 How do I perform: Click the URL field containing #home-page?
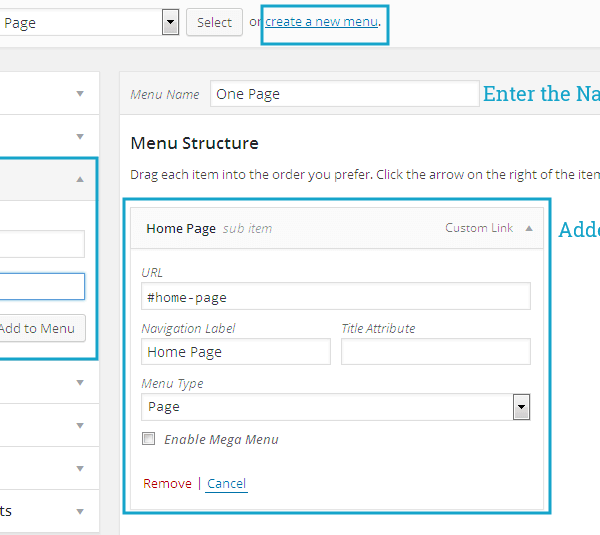pos(336,297)
